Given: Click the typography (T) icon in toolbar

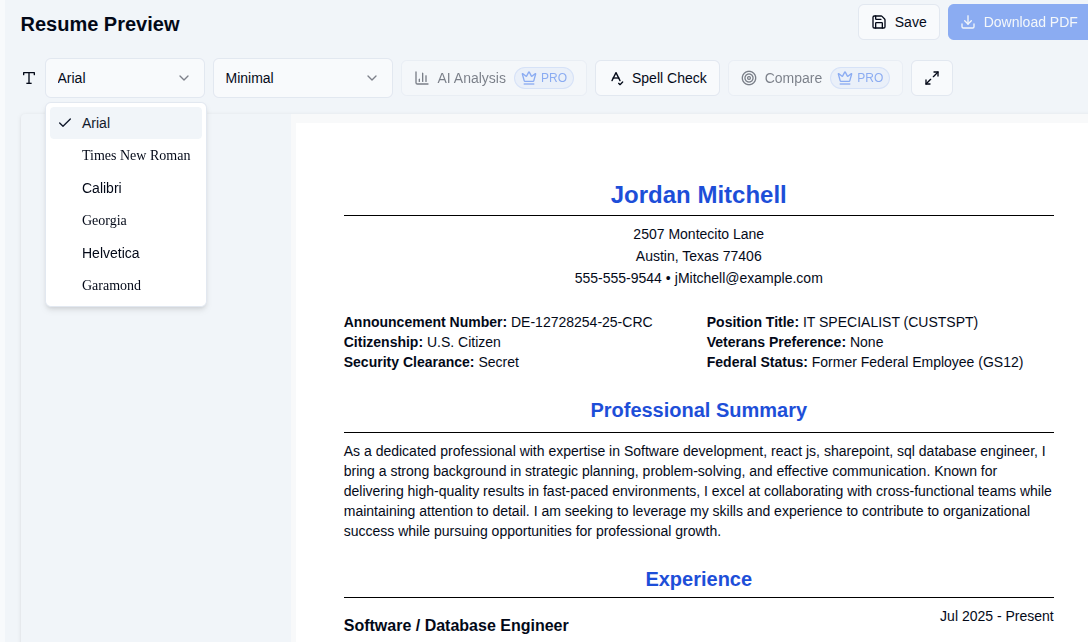Looking at the screenshot, I should point(28,77).
